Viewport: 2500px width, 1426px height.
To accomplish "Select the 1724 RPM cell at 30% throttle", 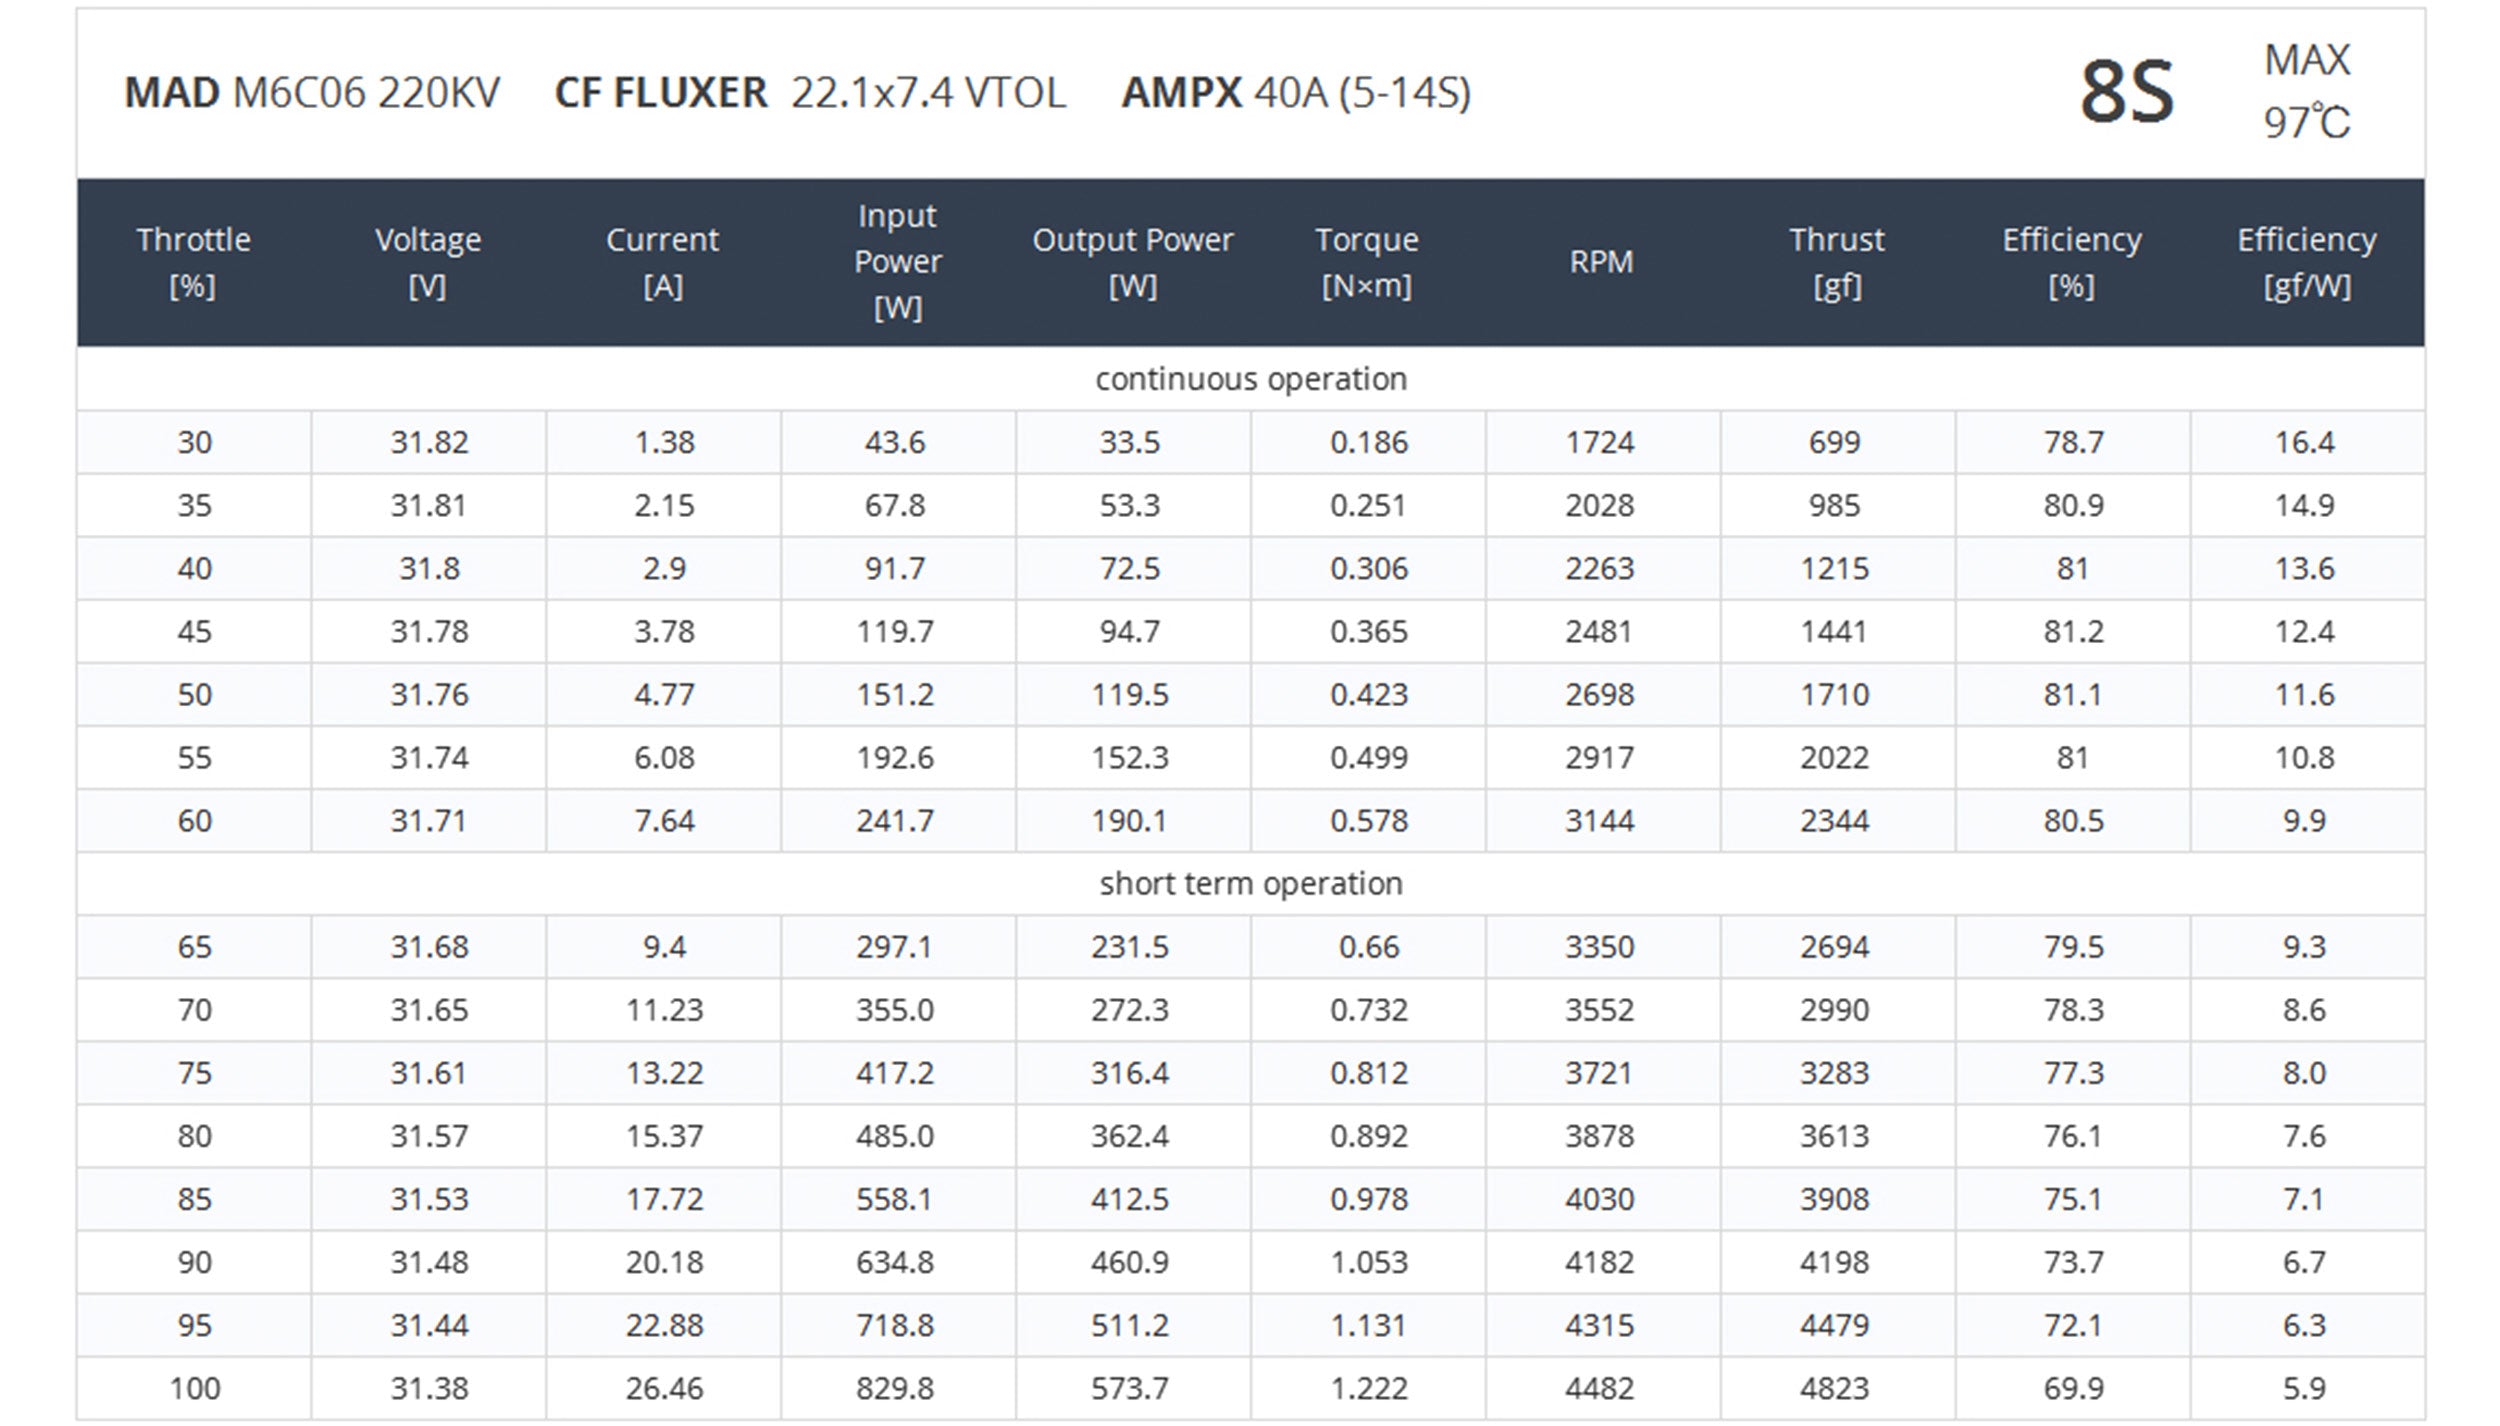I will (x=1600, y=442).
